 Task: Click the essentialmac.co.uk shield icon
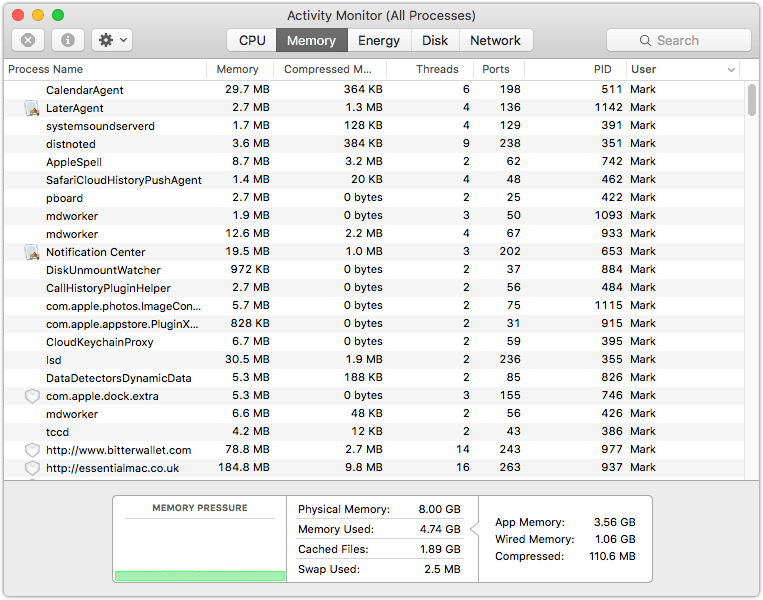pyautogui.click(x=32, y=468)
